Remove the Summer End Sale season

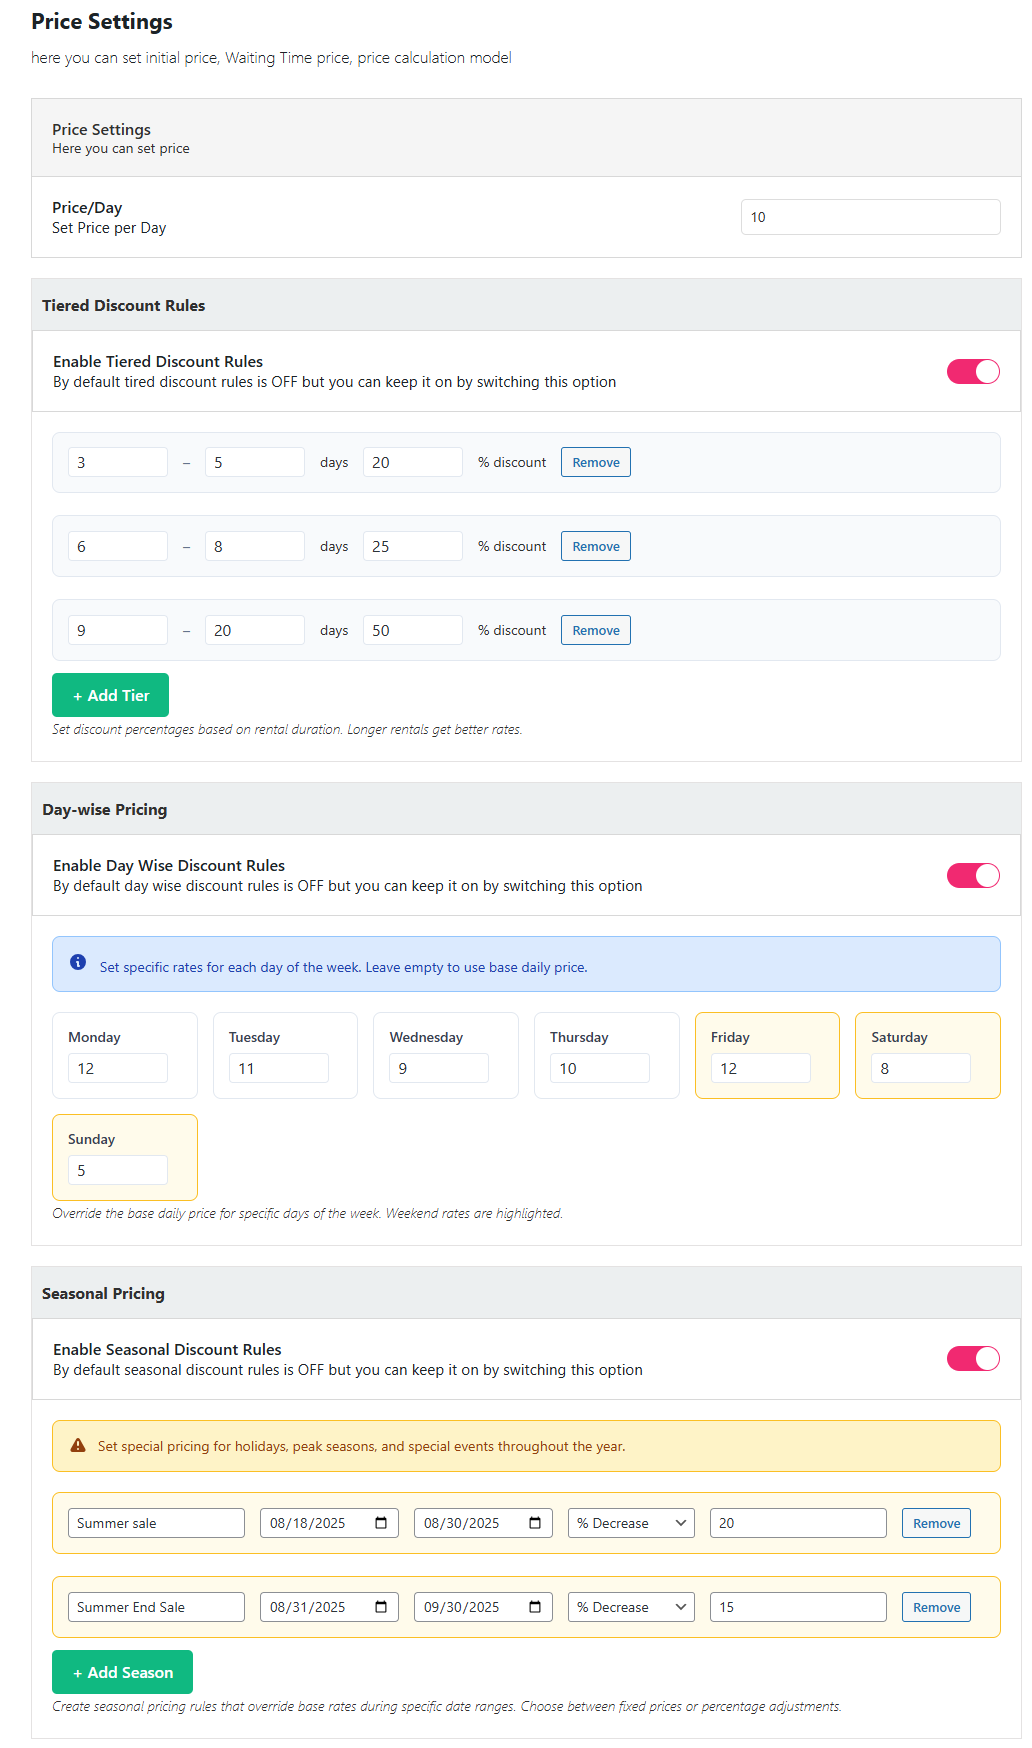[x=936, y=1607]
